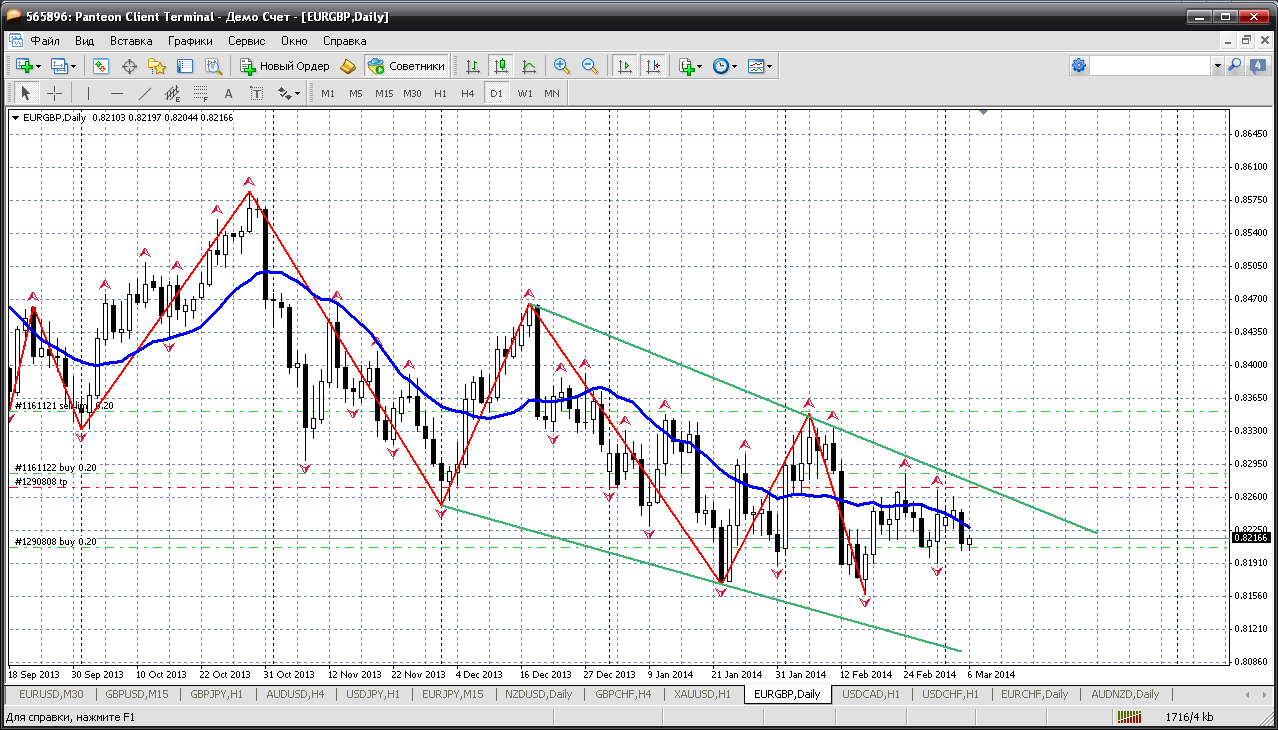Click the Новый Ордер button
This screenshot has height=730, width=1278.
point(284,66)
